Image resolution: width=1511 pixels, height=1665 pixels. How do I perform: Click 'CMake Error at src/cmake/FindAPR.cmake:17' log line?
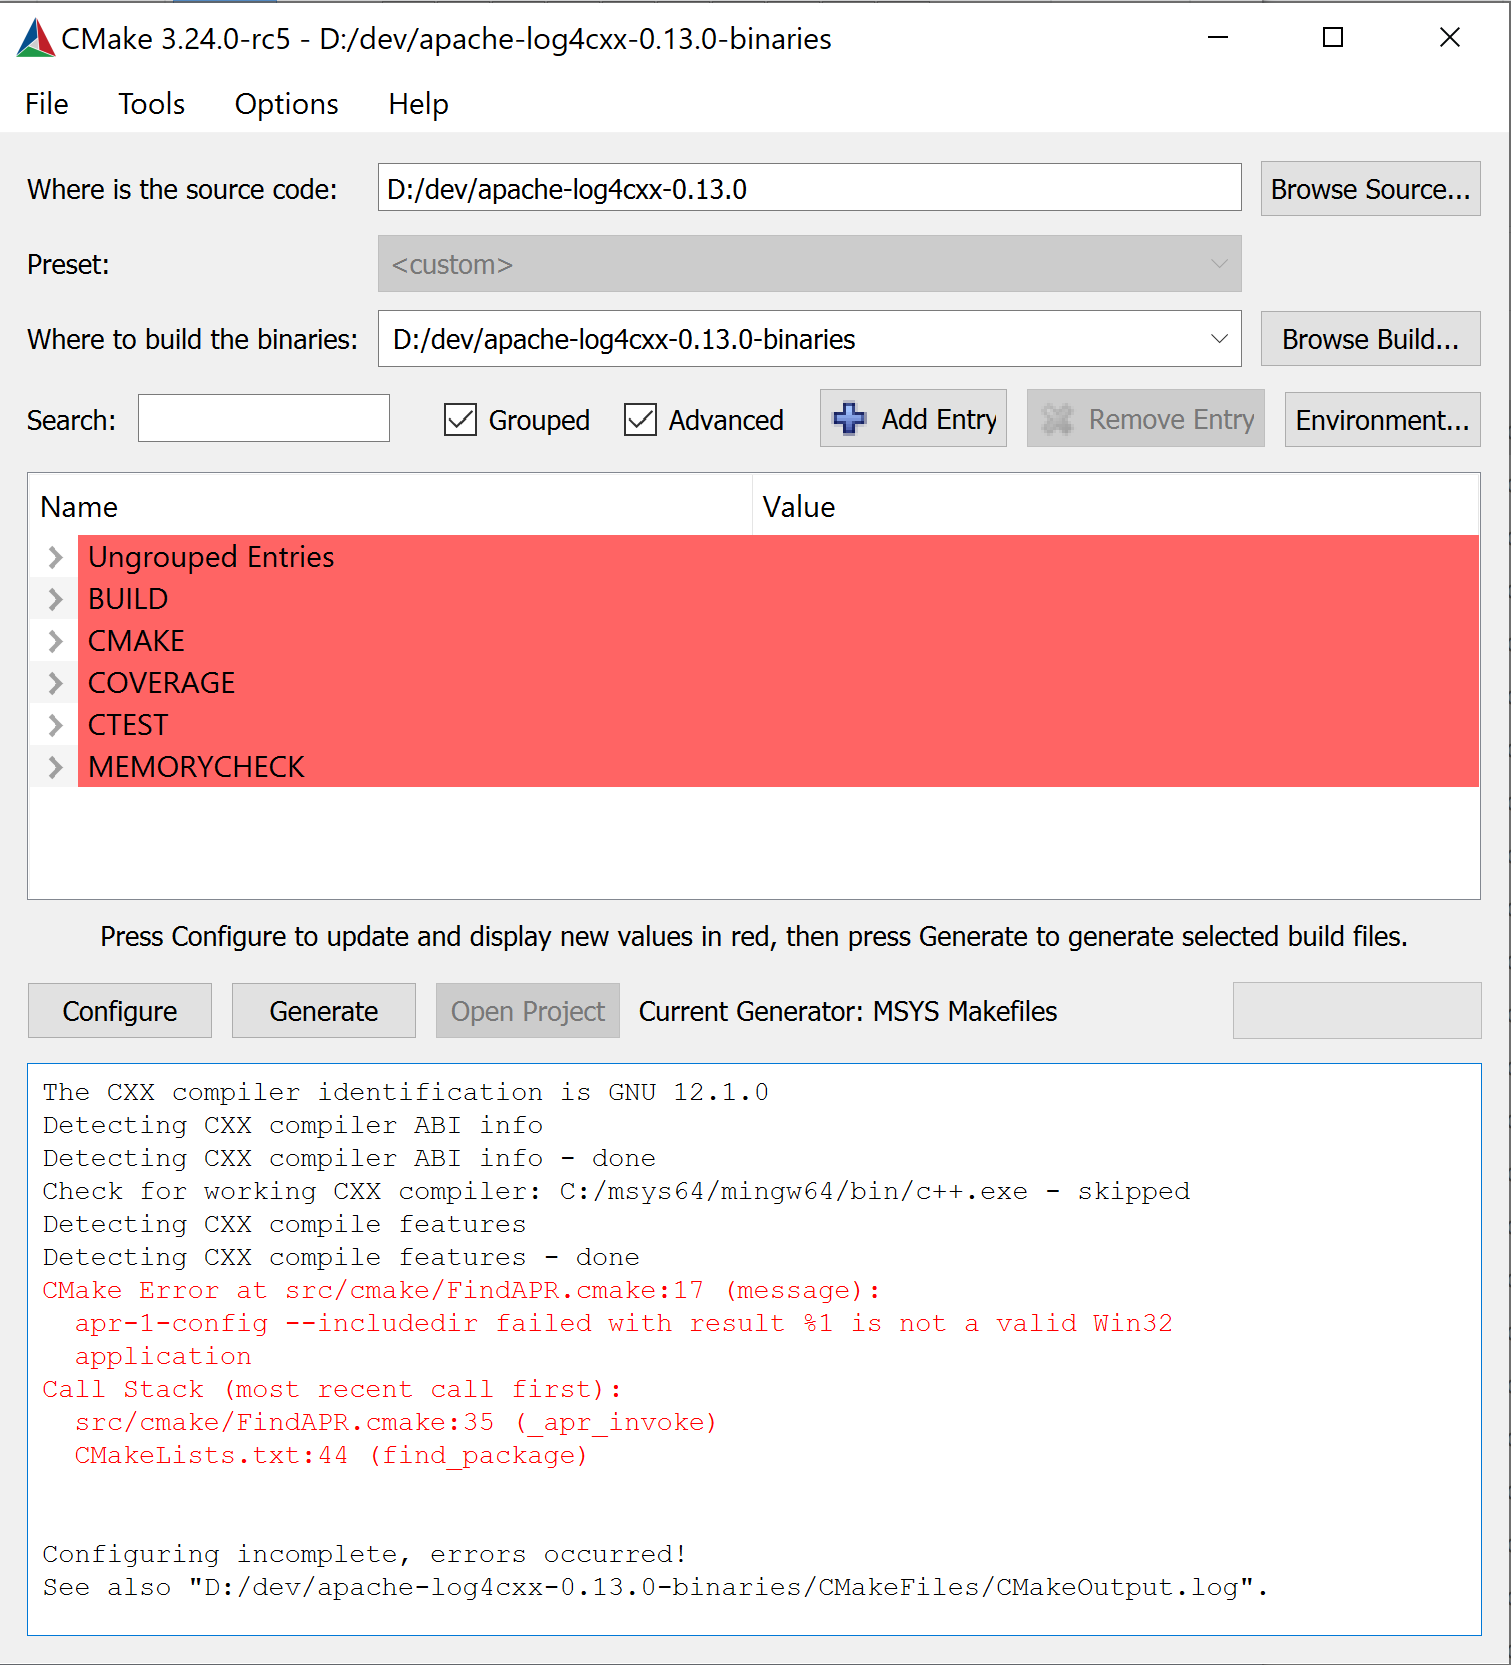(460, 1290)
